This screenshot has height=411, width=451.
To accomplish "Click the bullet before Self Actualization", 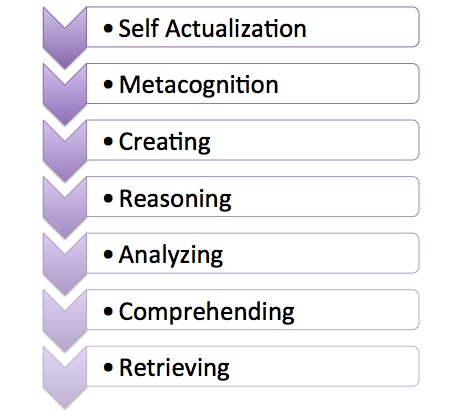I will click(x=108, y=29).
